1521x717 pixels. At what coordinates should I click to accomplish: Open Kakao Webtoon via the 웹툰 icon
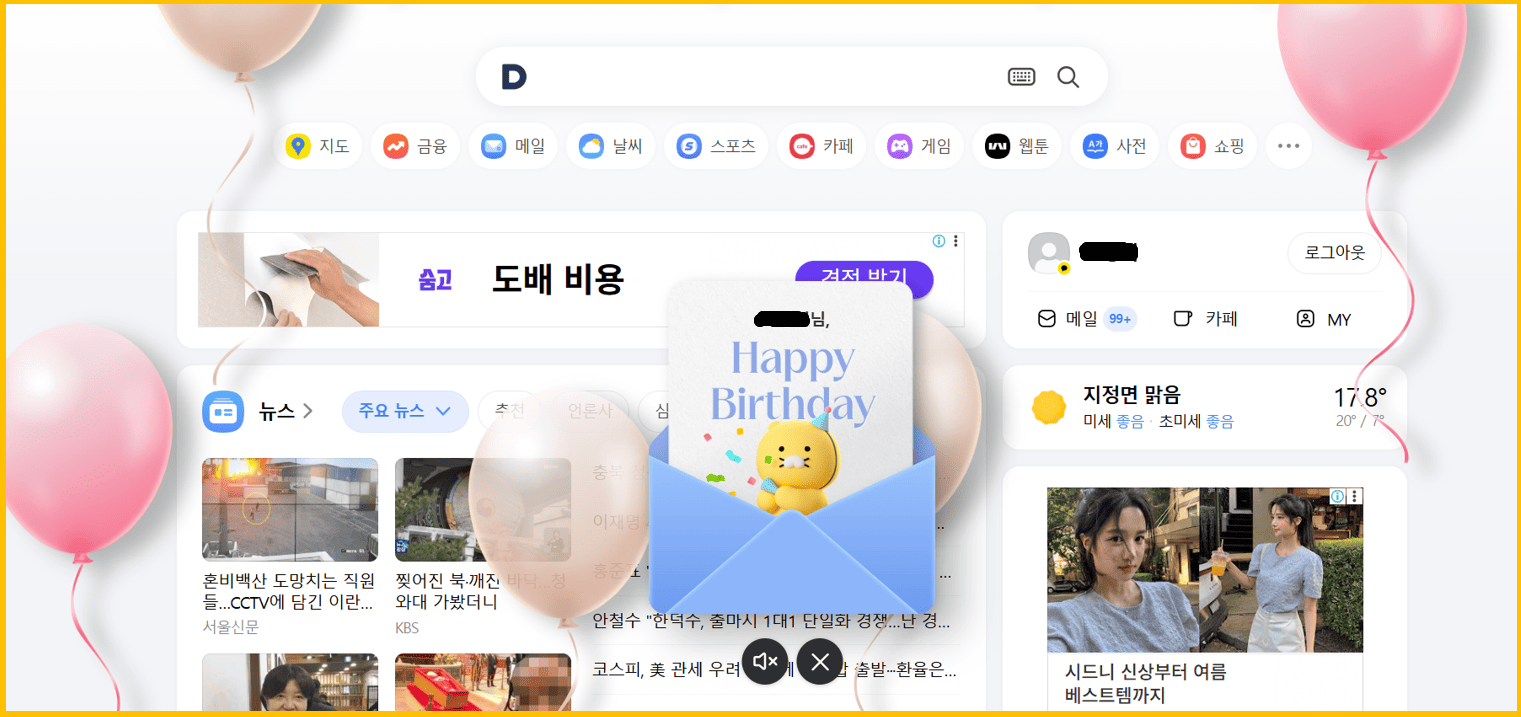click(1016, 145)
